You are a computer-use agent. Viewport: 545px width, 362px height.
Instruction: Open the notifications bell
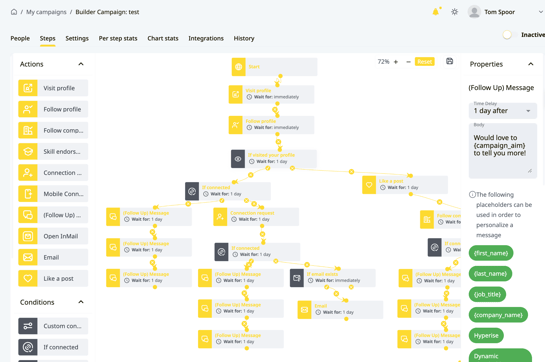point(436,12)
